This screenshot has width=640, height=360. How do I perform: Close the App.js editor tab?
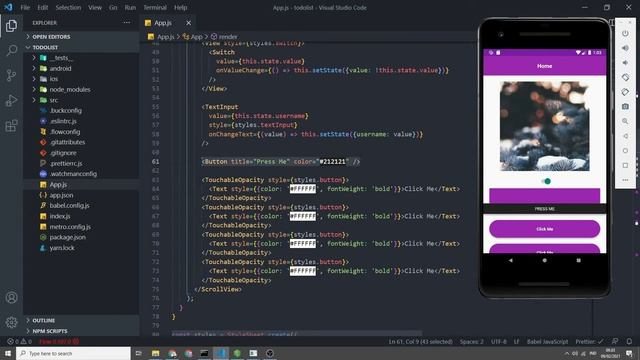[x=188, y=23]
